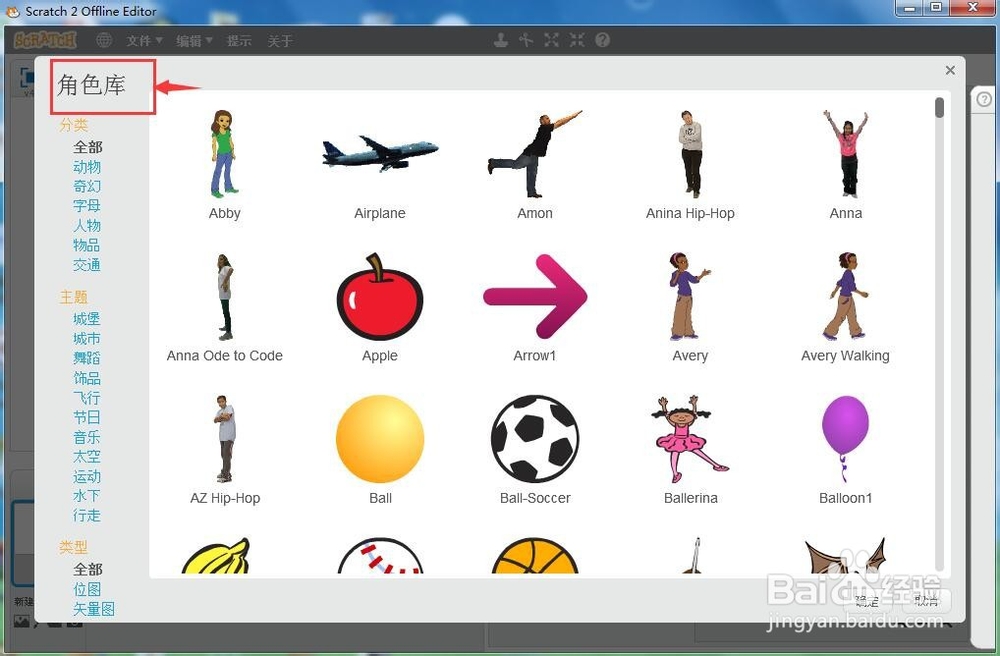Choose the baseball sprite in bottom row

pos(379,556)
